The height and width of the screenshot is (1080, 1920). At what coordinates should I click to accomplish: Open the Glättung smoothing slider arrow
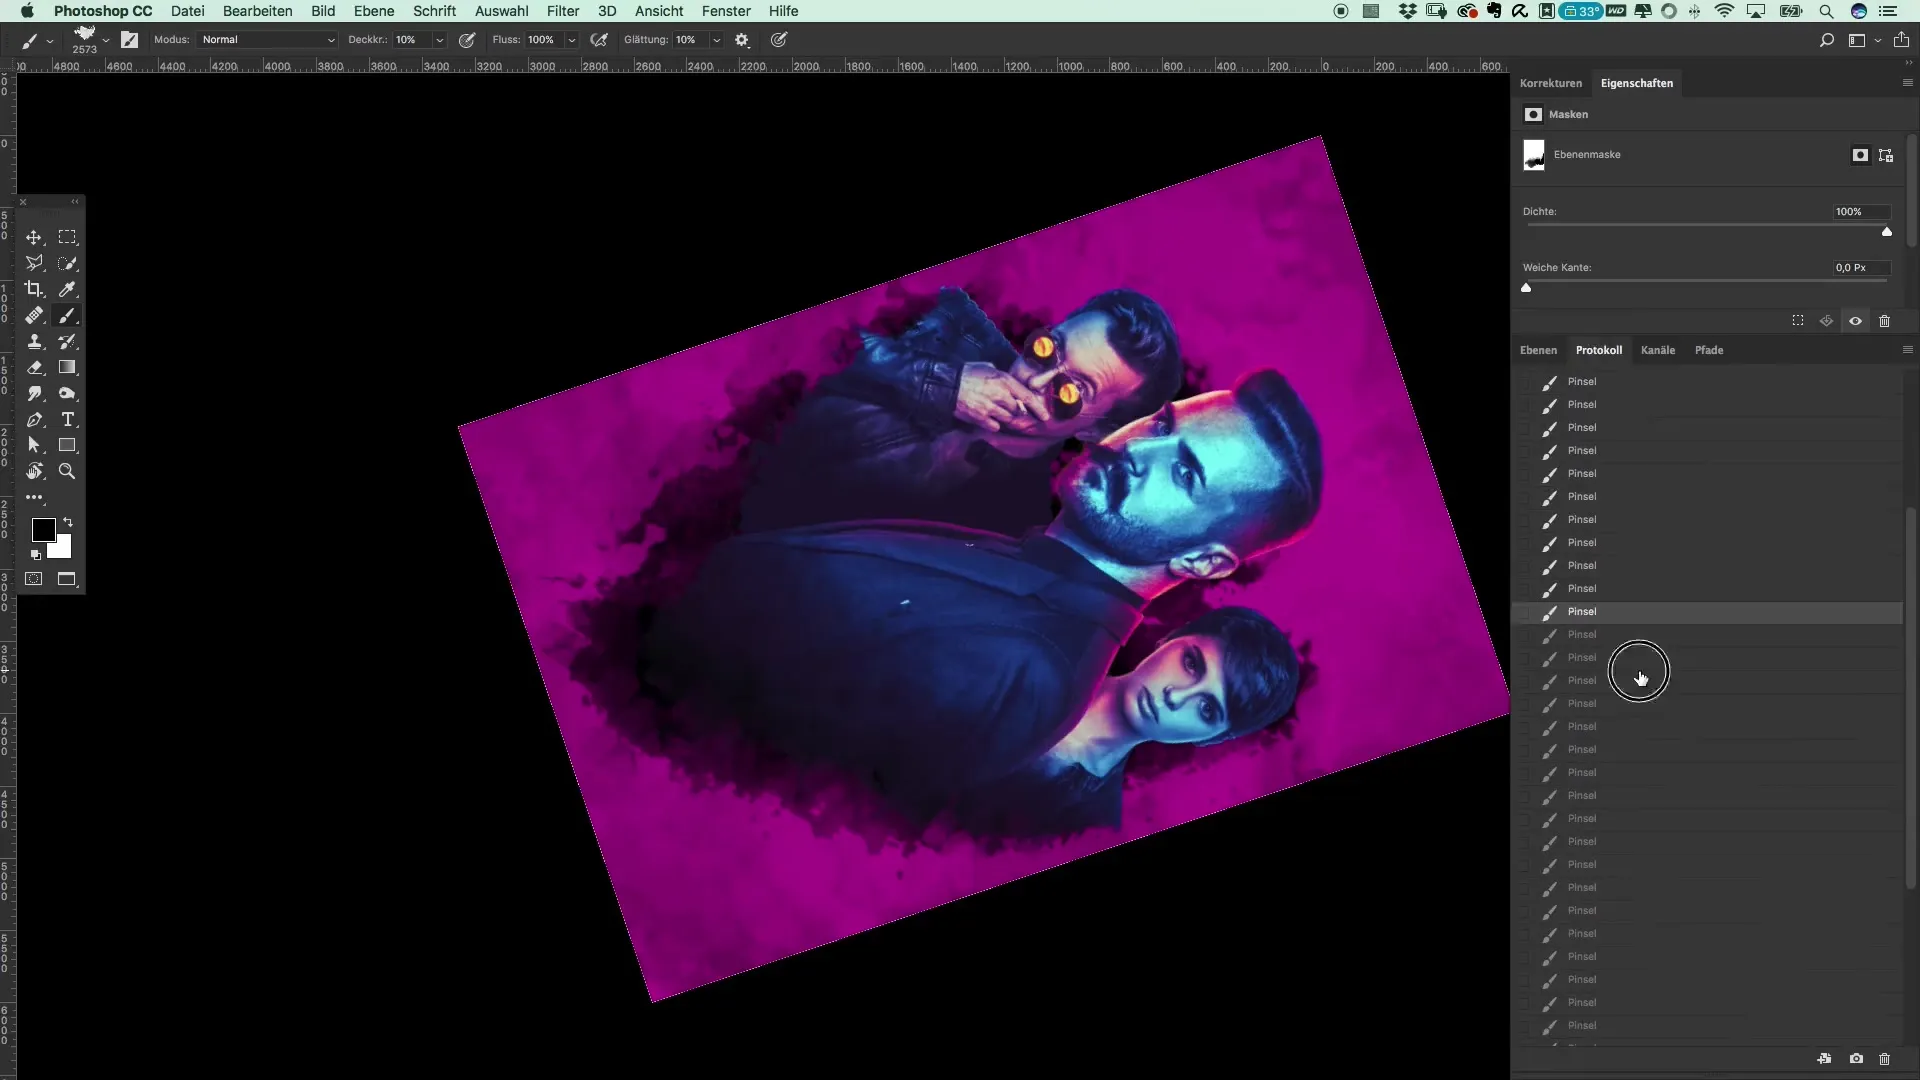717,40
